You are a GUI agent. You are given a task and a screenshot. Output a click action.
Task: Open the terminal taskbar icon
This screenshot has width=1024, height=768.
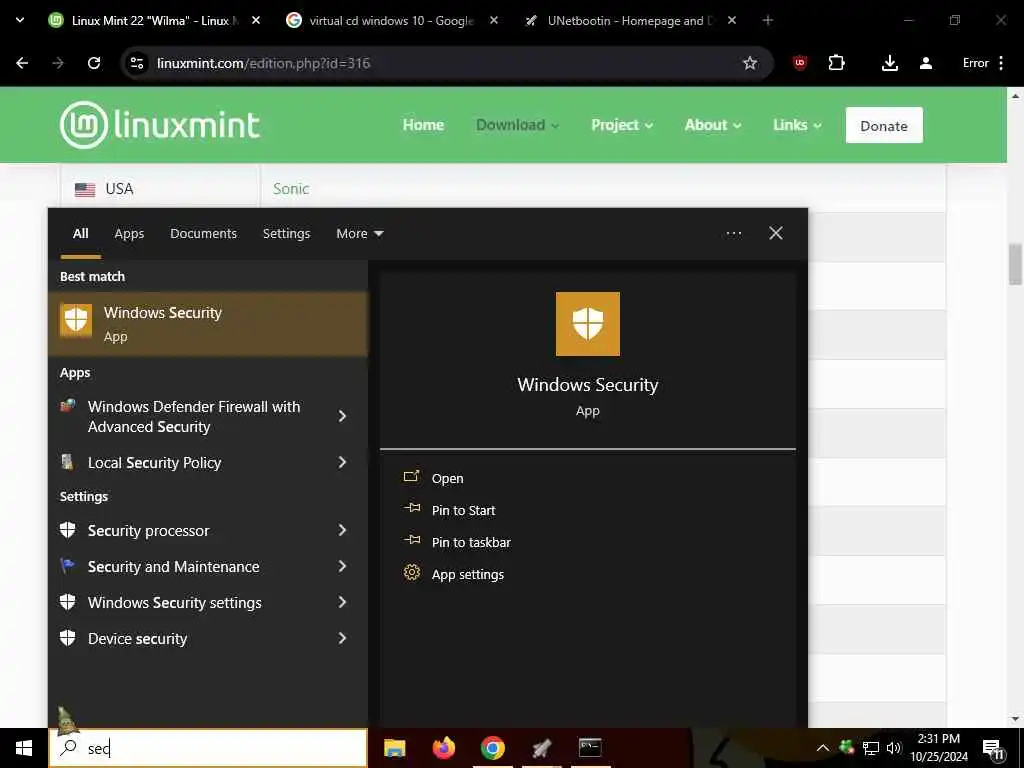tap(590, 748)
